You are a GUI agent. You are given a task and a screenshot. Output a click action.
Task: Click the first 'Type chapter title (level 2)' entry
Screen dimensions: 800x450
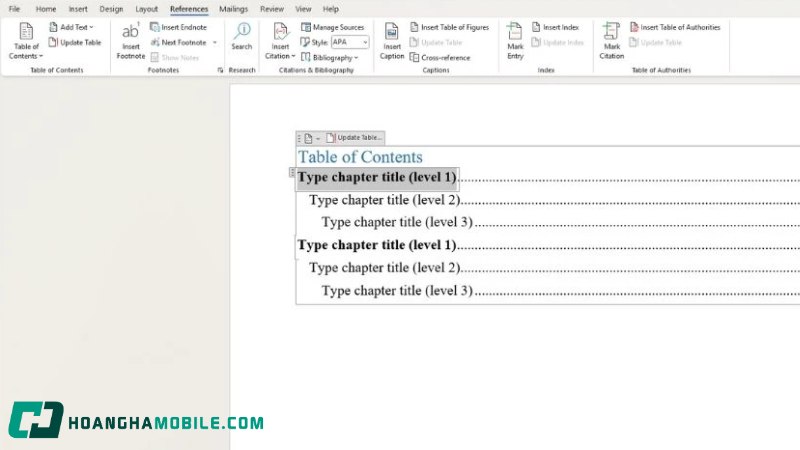tap(385, 200)
